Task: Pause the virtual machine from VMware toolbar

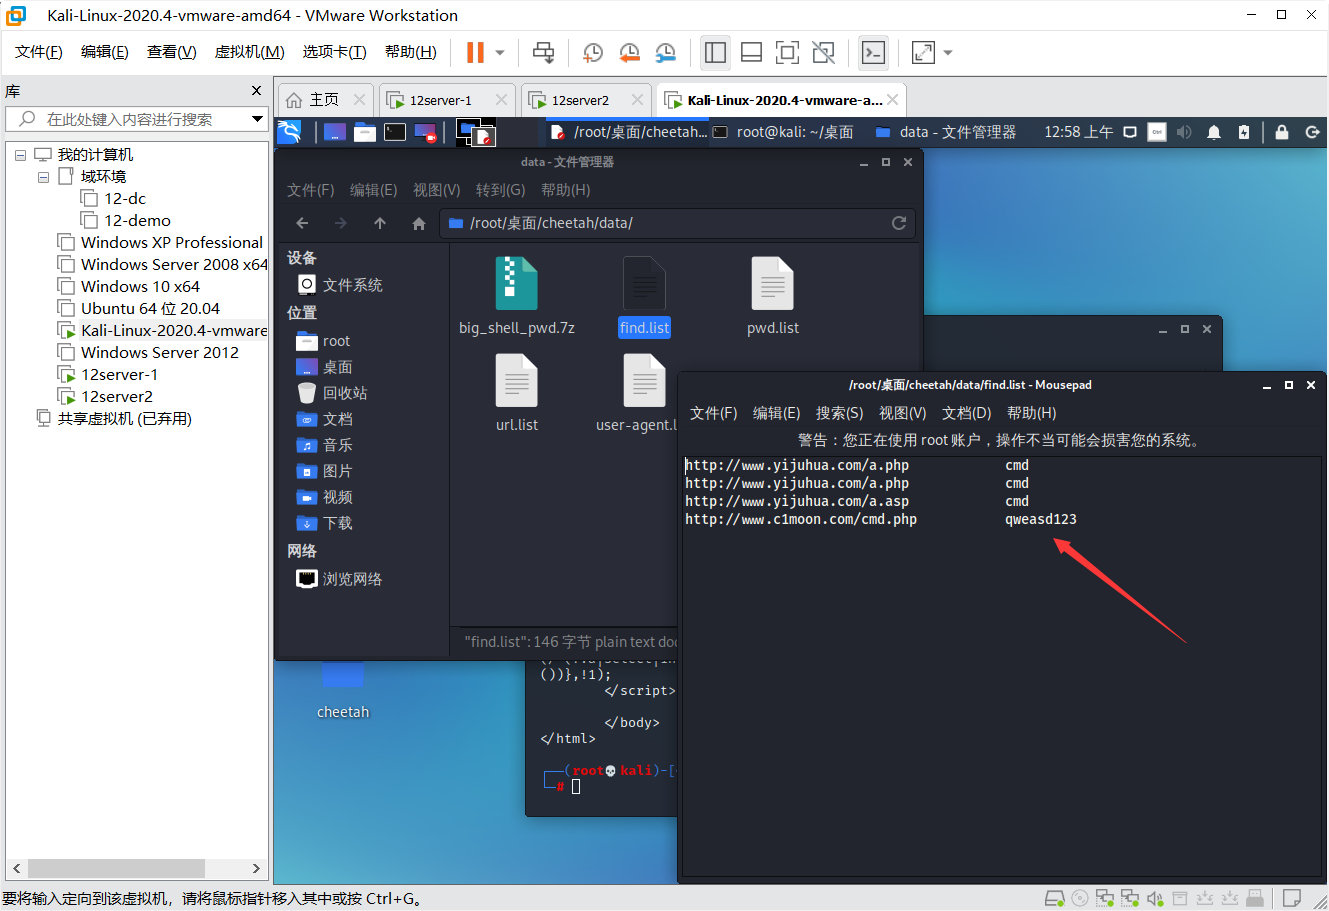Action: pos(475,52)
